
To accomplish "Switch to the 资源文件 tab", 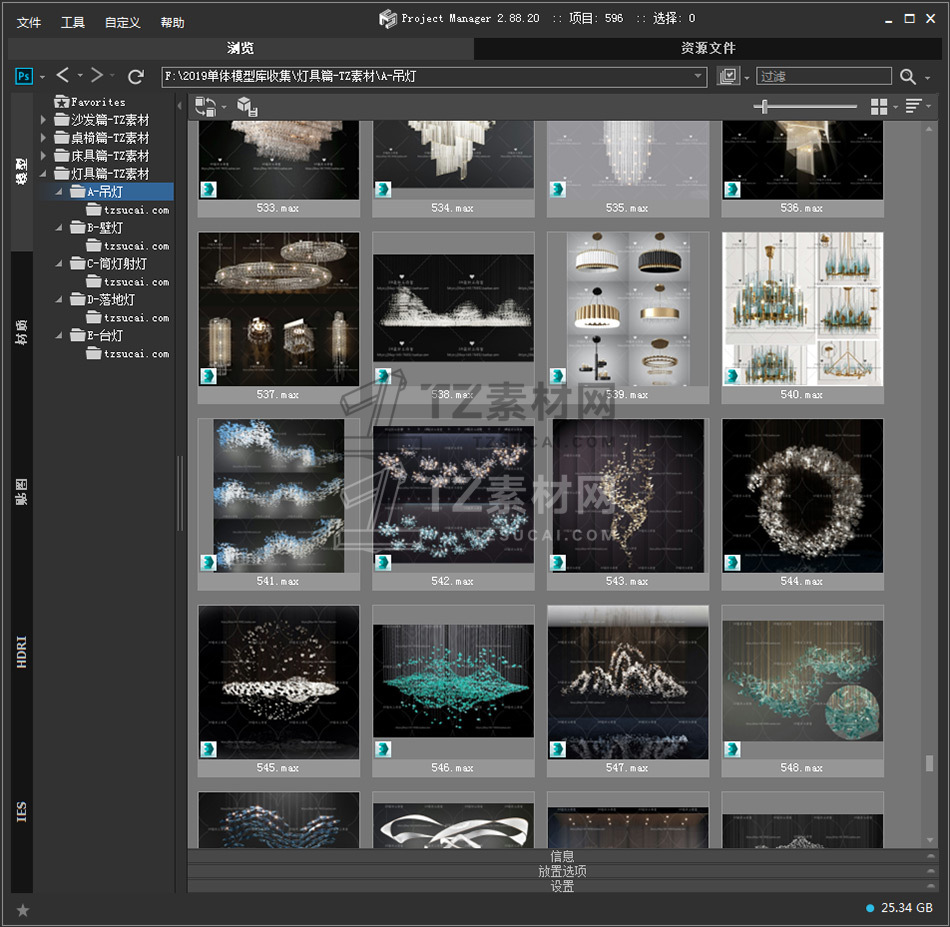I will pos(708,48).
